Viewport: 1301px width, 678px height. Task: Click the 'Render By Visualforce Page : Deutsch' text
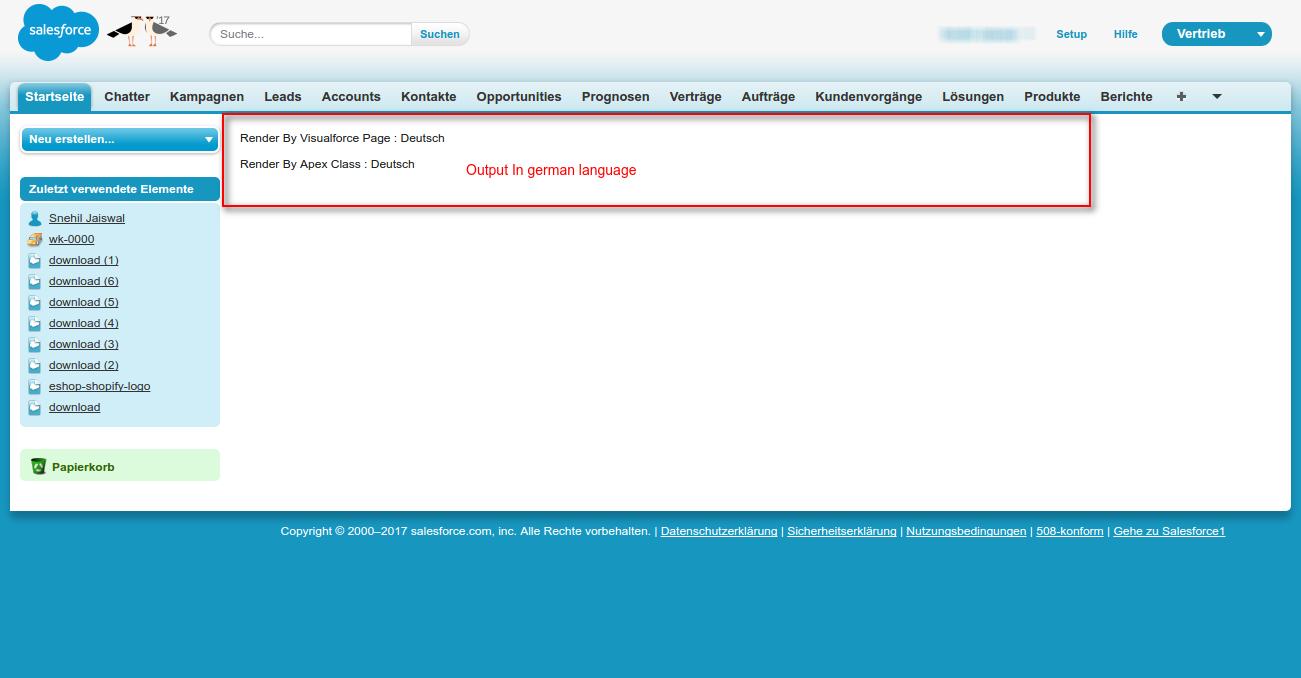tap(342, 138)
